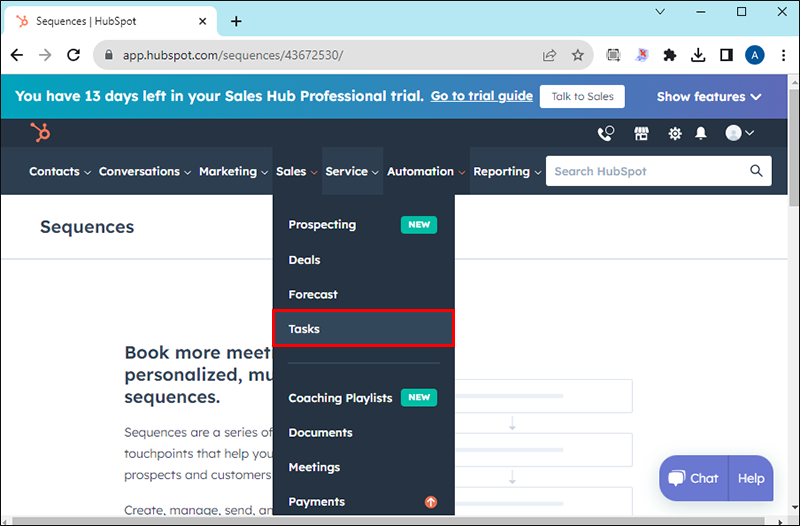800x526 pixels.
Task: Expand the Conversations menu
Action: [145, 171]
